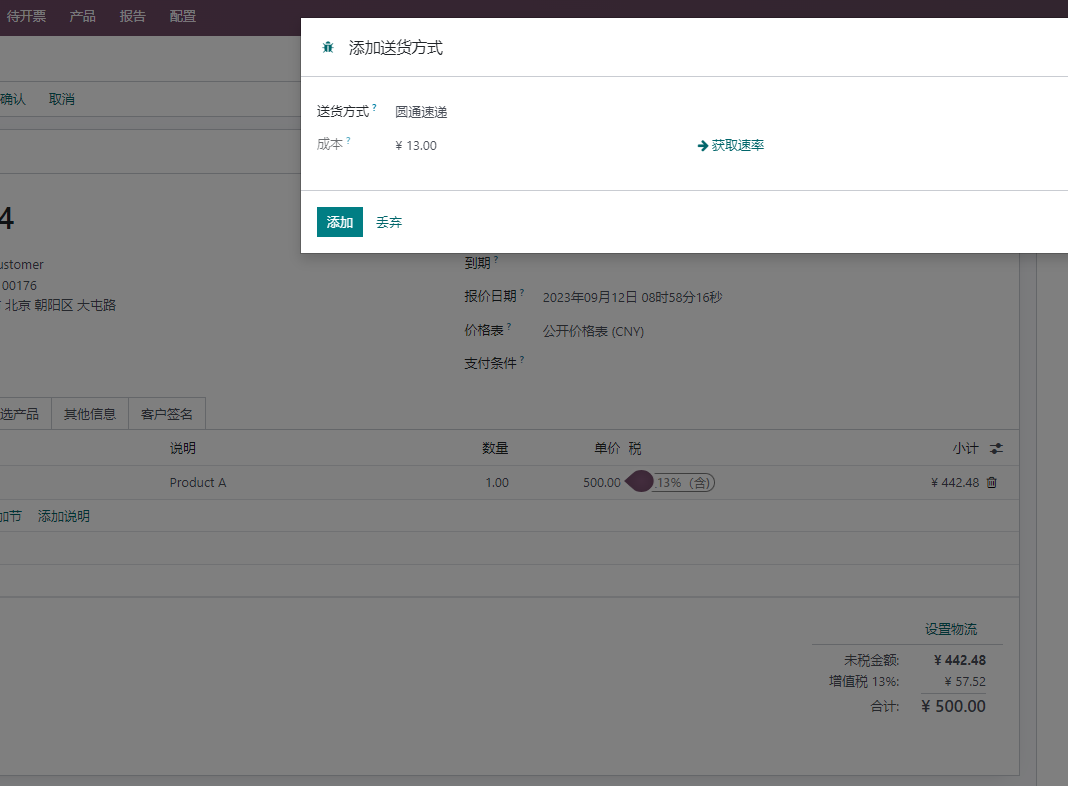Click the debug bug icon in dialog header
Screen dimensions: 1068x786
click(328, 48)
